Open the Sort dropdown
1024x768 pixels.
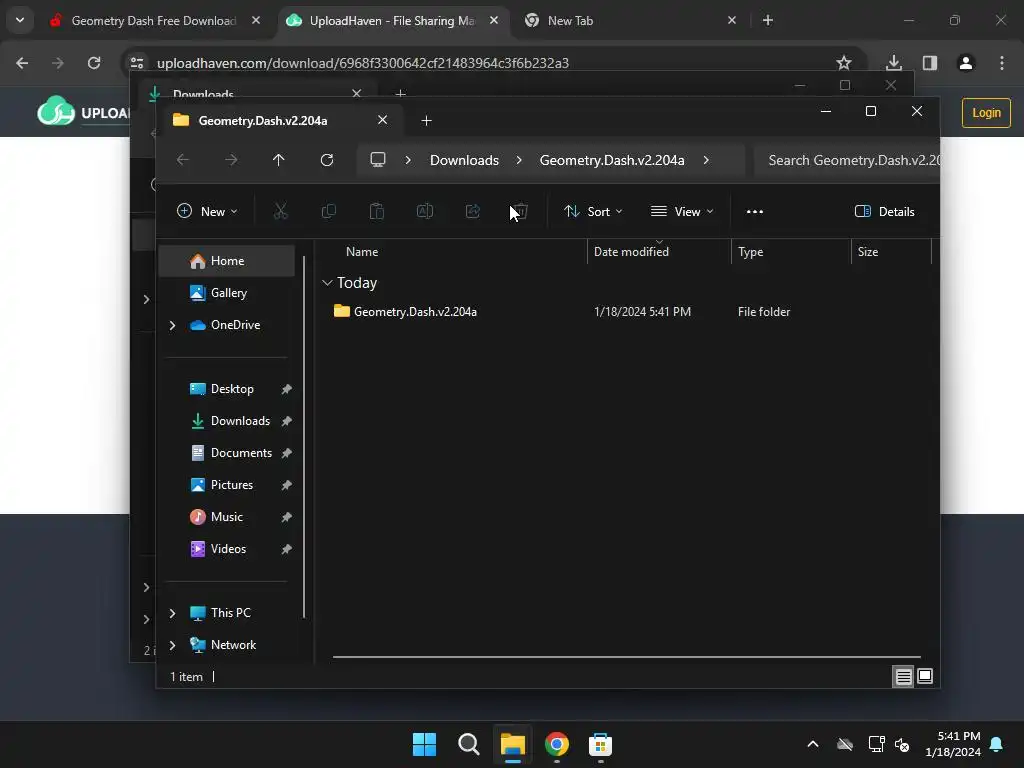coord(593,212)
